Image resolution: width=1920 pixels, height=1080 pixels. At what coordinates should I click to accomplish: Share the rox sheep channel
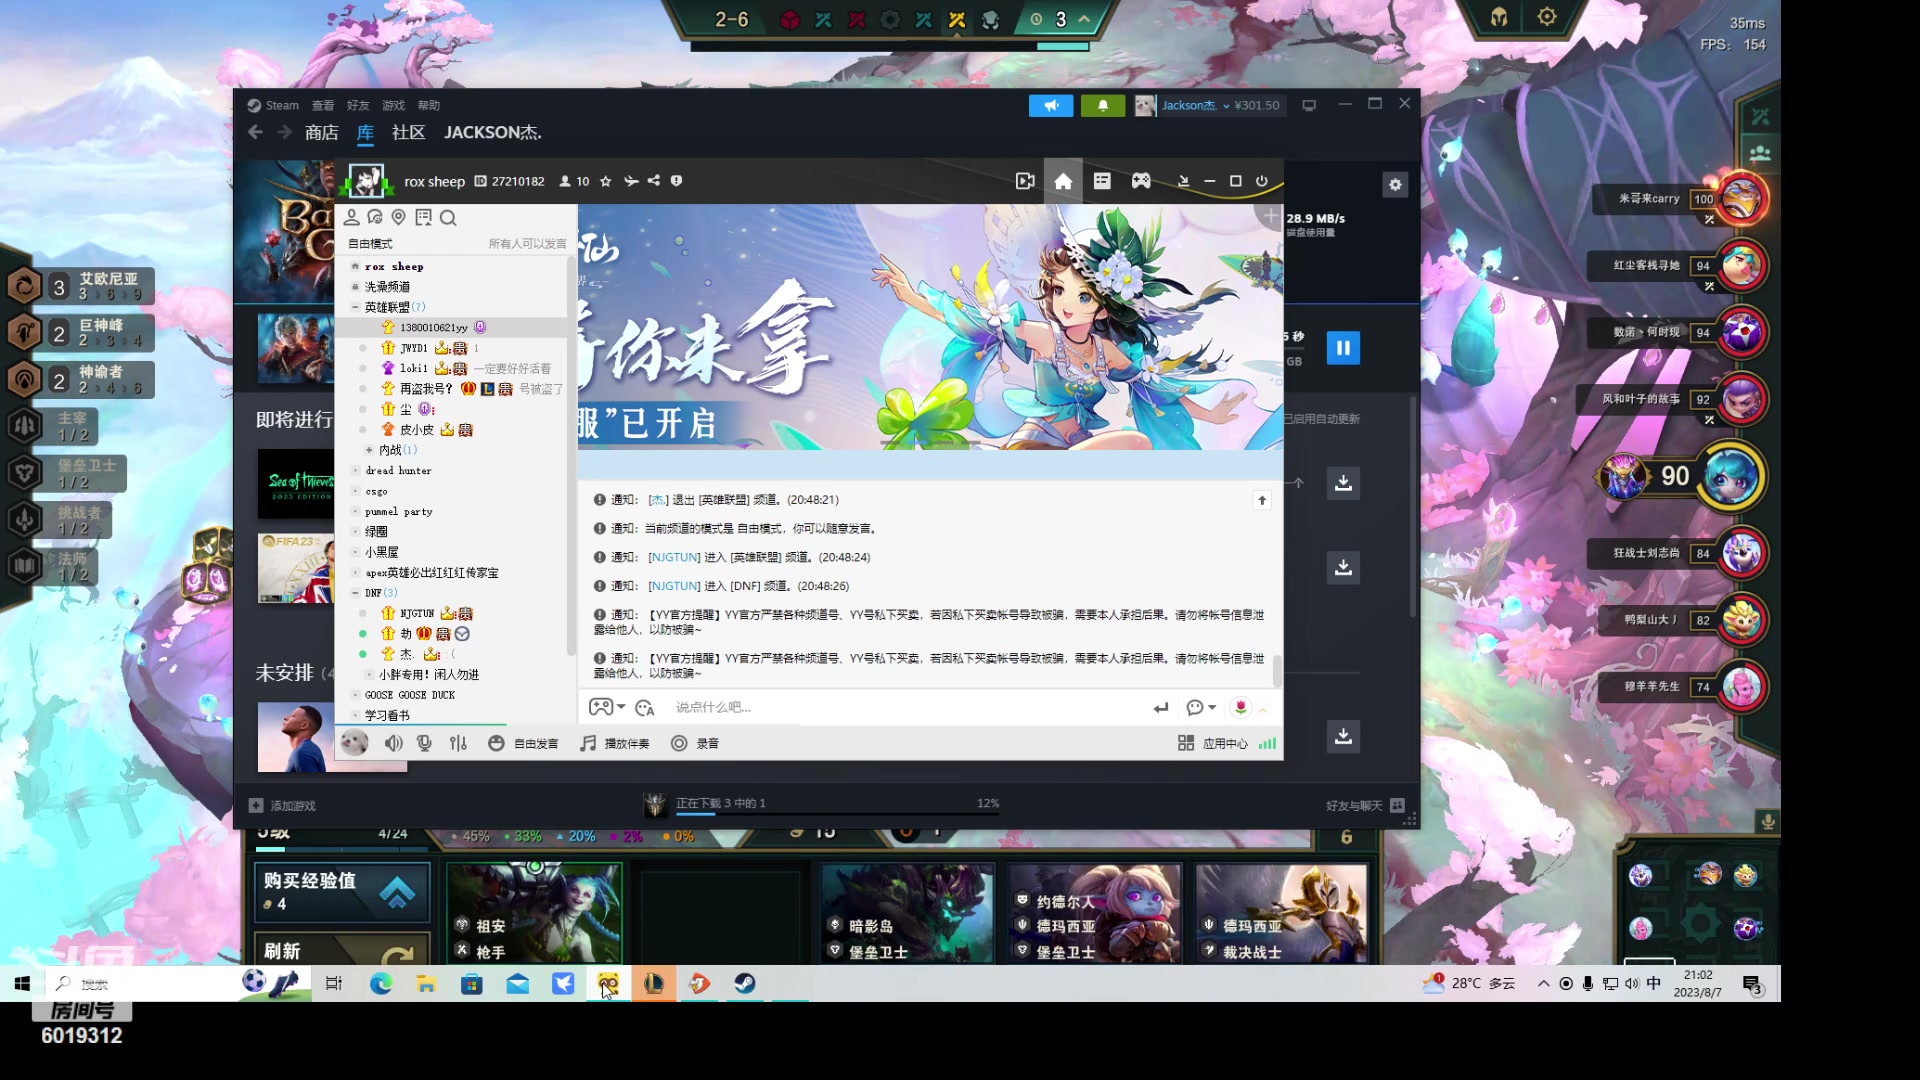[654, 181]
